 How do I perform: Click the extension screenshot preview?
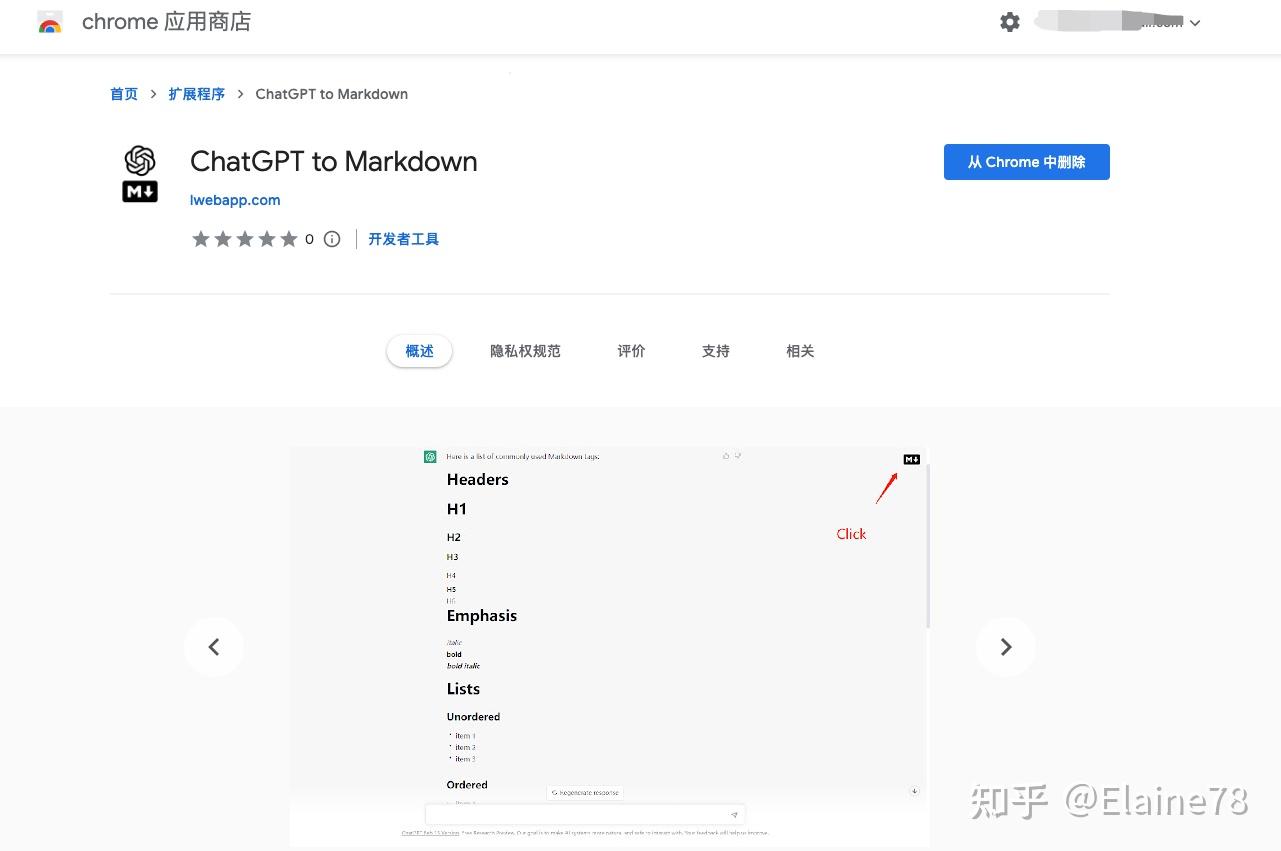608,646
